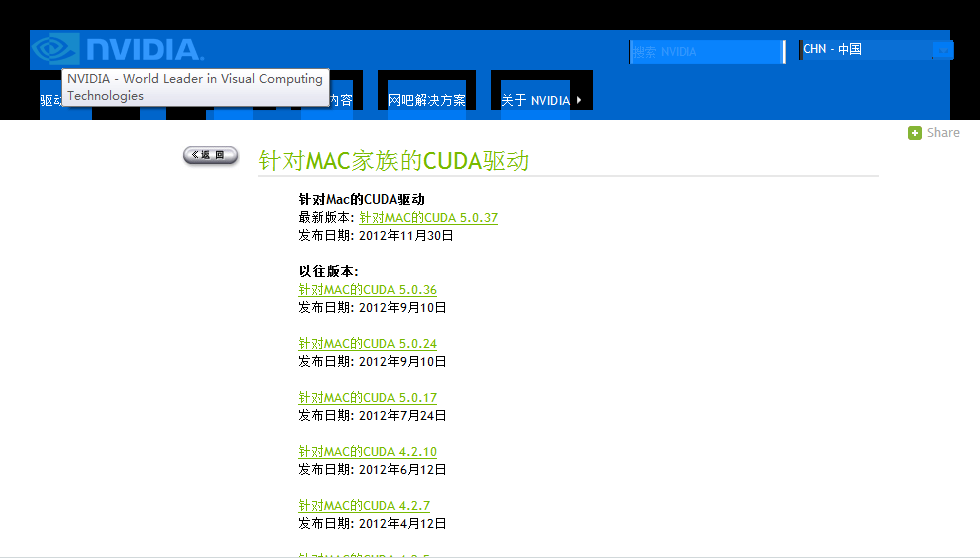Click the 以往版本 section label
Image resolution: width=980 pixels, height=558 pixels.
point(329,271)
